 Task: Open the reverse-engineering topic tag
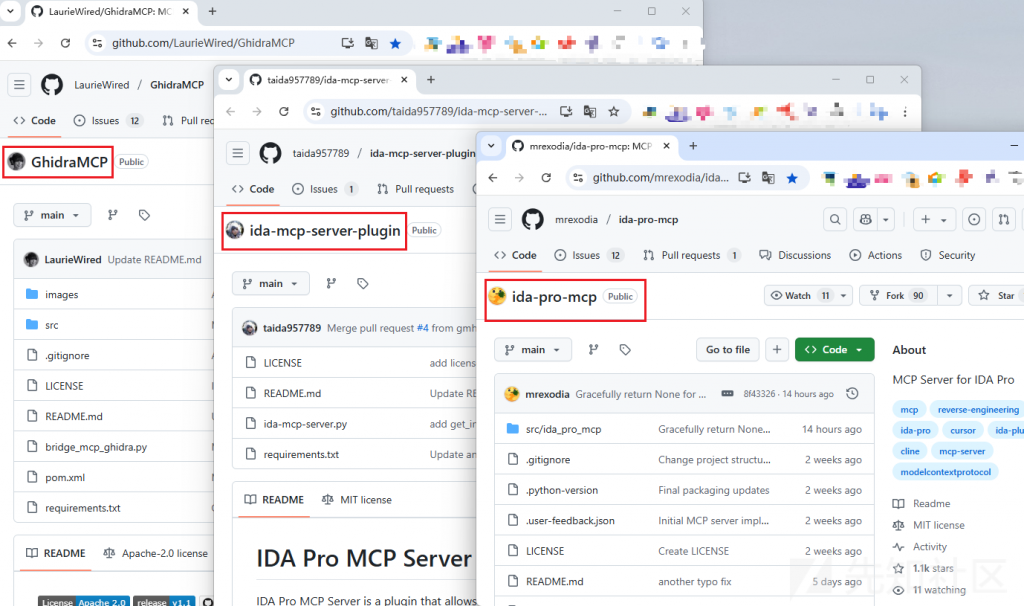pos(977,410)
